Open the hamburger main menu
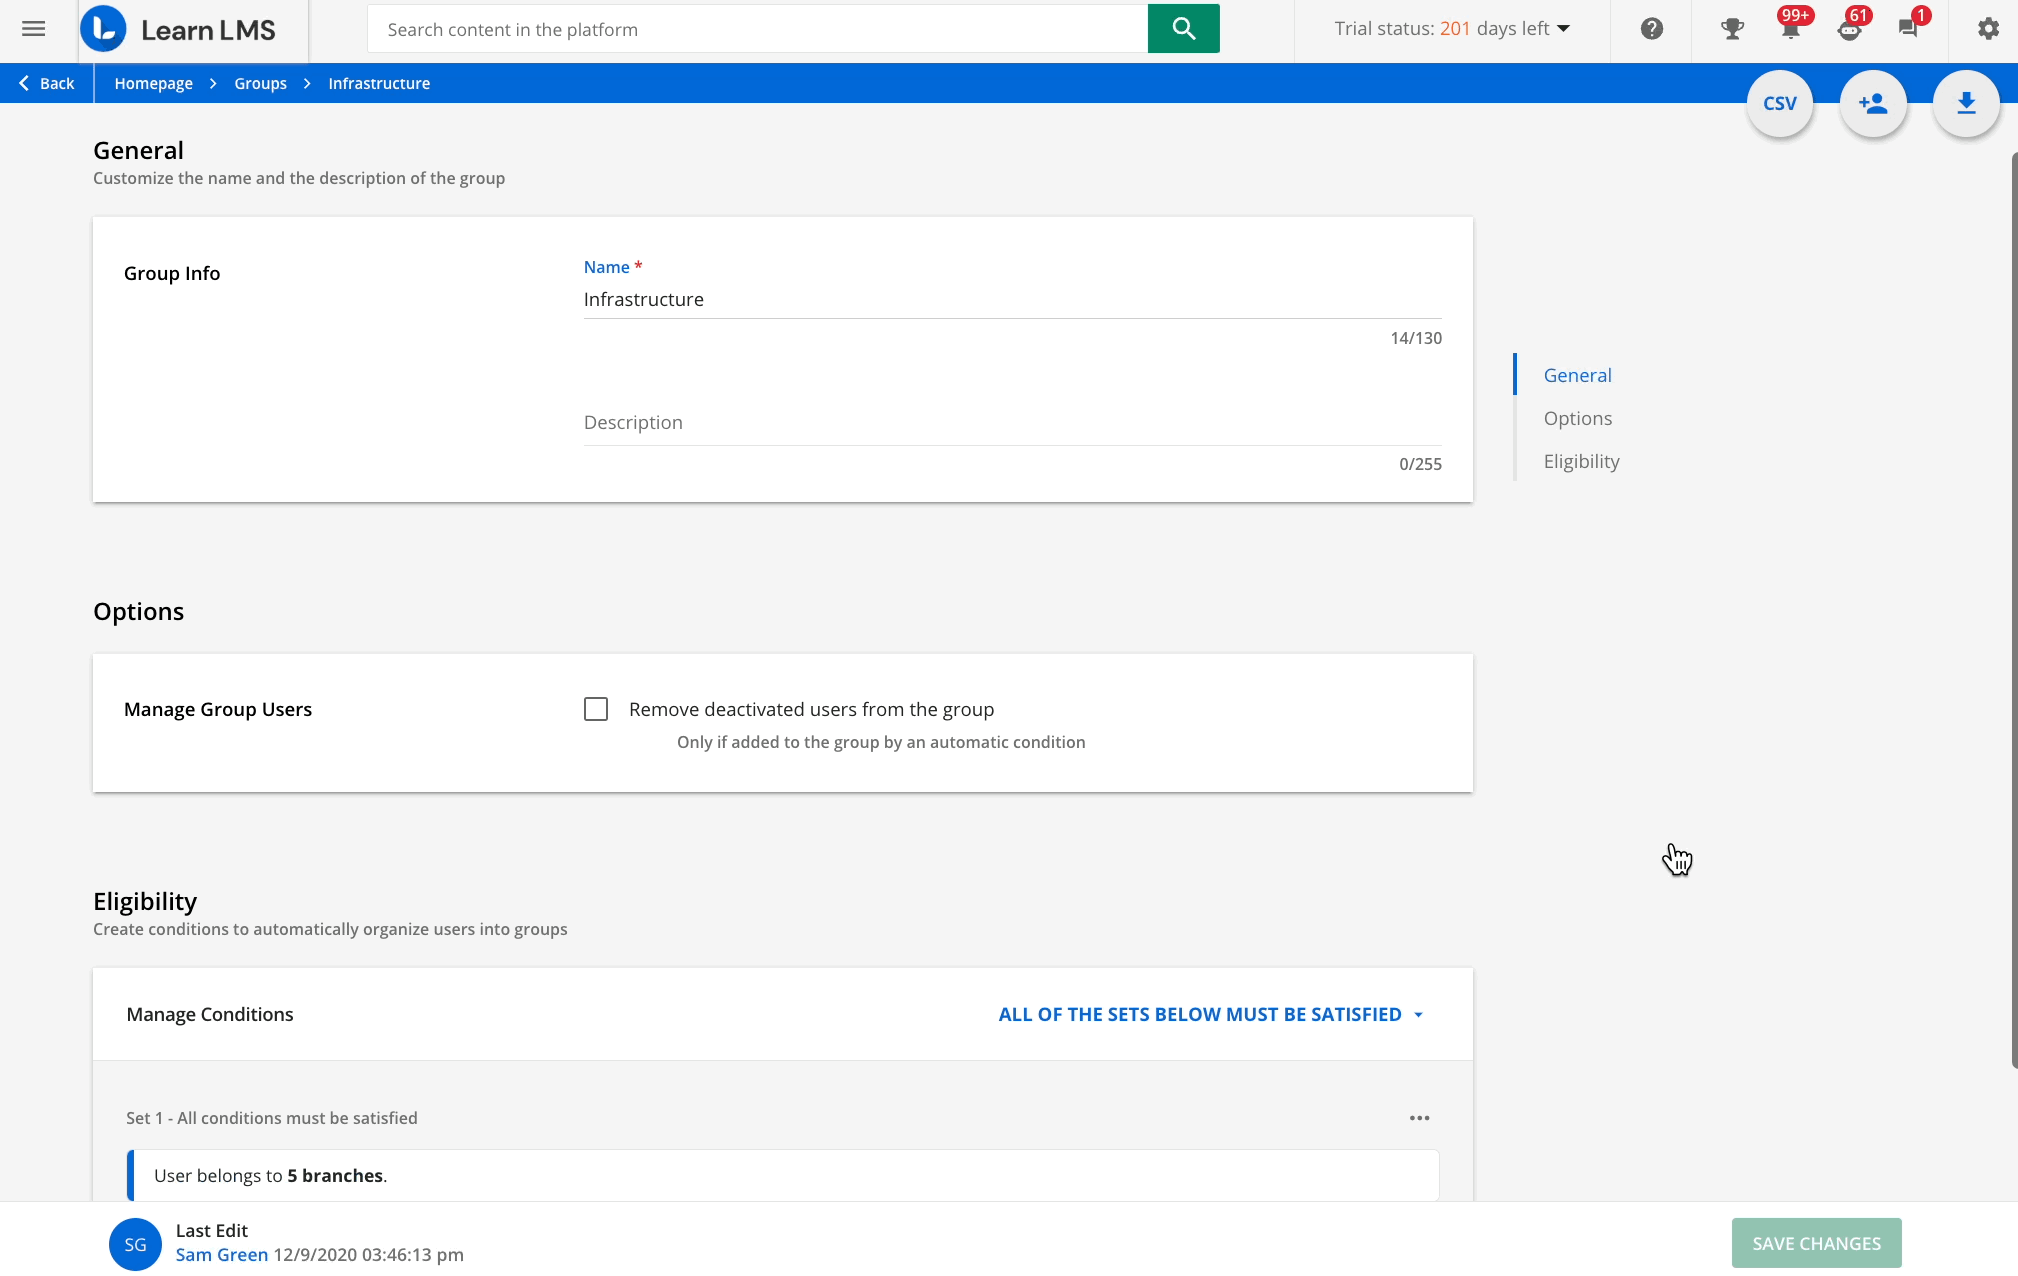The width and height of the screenshot is (2018, 1276). click(x=33, y=29)
